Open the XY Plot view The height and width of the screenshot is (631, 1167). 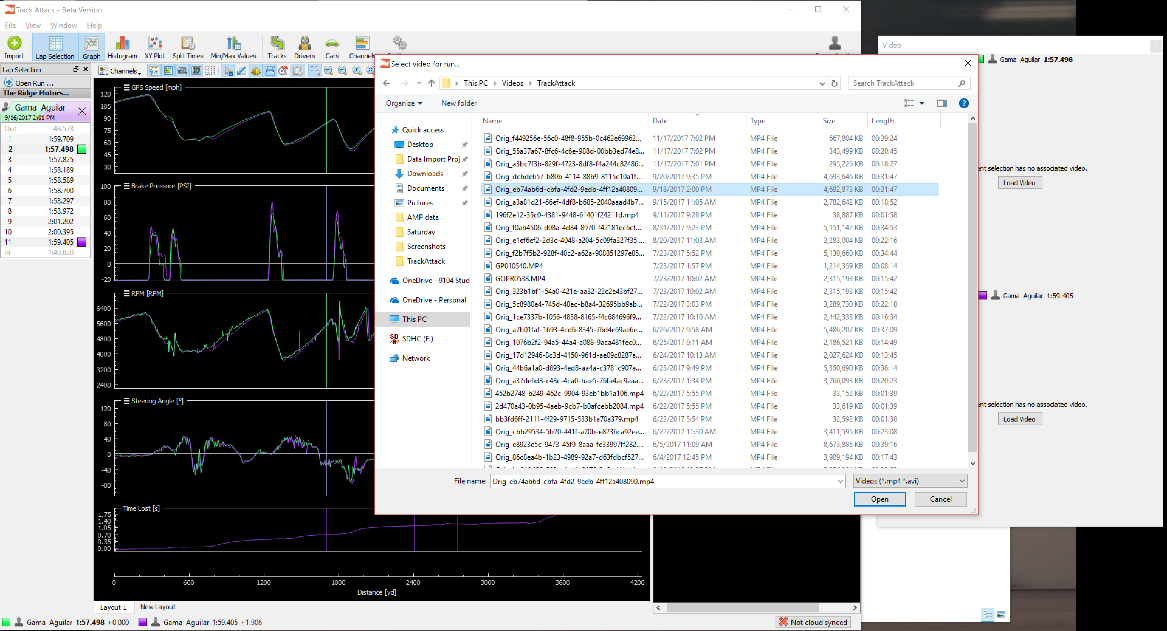(x=154, y=47)
